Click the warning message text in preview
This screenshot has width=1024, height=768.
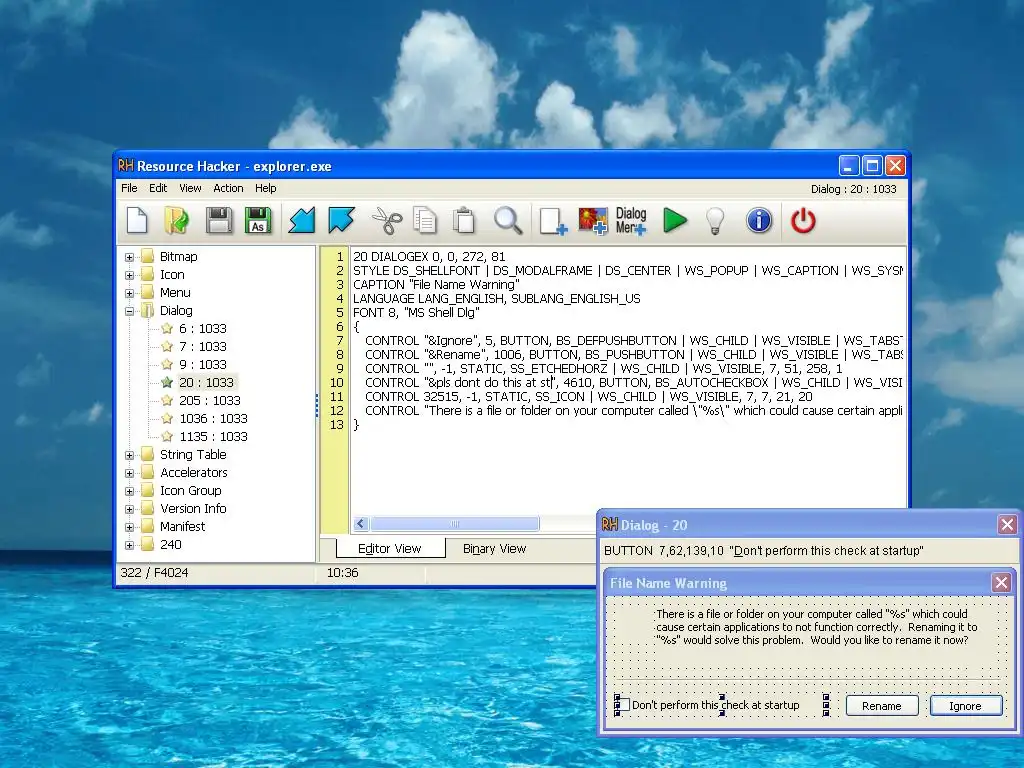tap(816, 627)
